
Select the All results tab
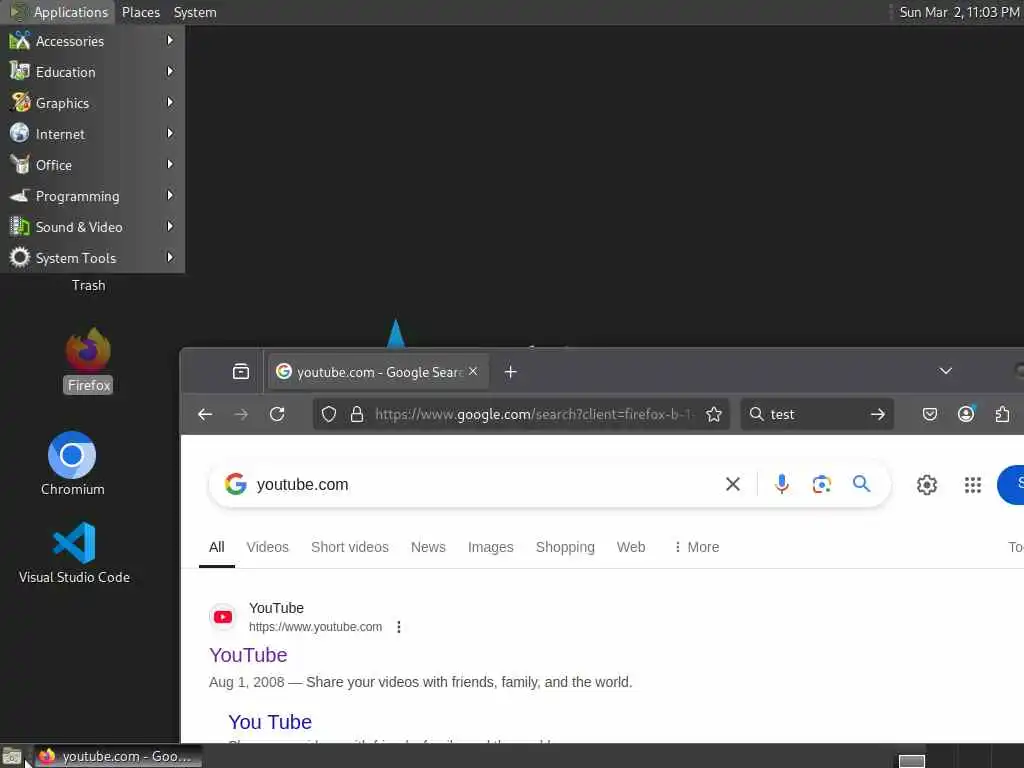217,547
